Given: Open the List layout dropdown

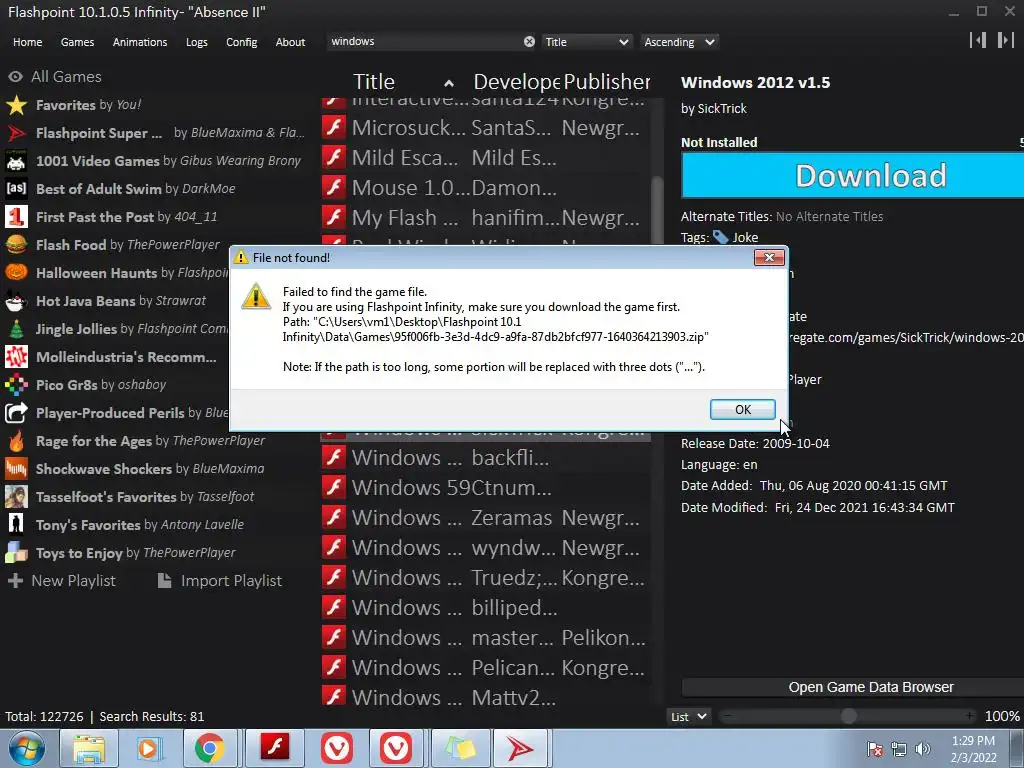Looking at the screenshot, I should [688, 716].
